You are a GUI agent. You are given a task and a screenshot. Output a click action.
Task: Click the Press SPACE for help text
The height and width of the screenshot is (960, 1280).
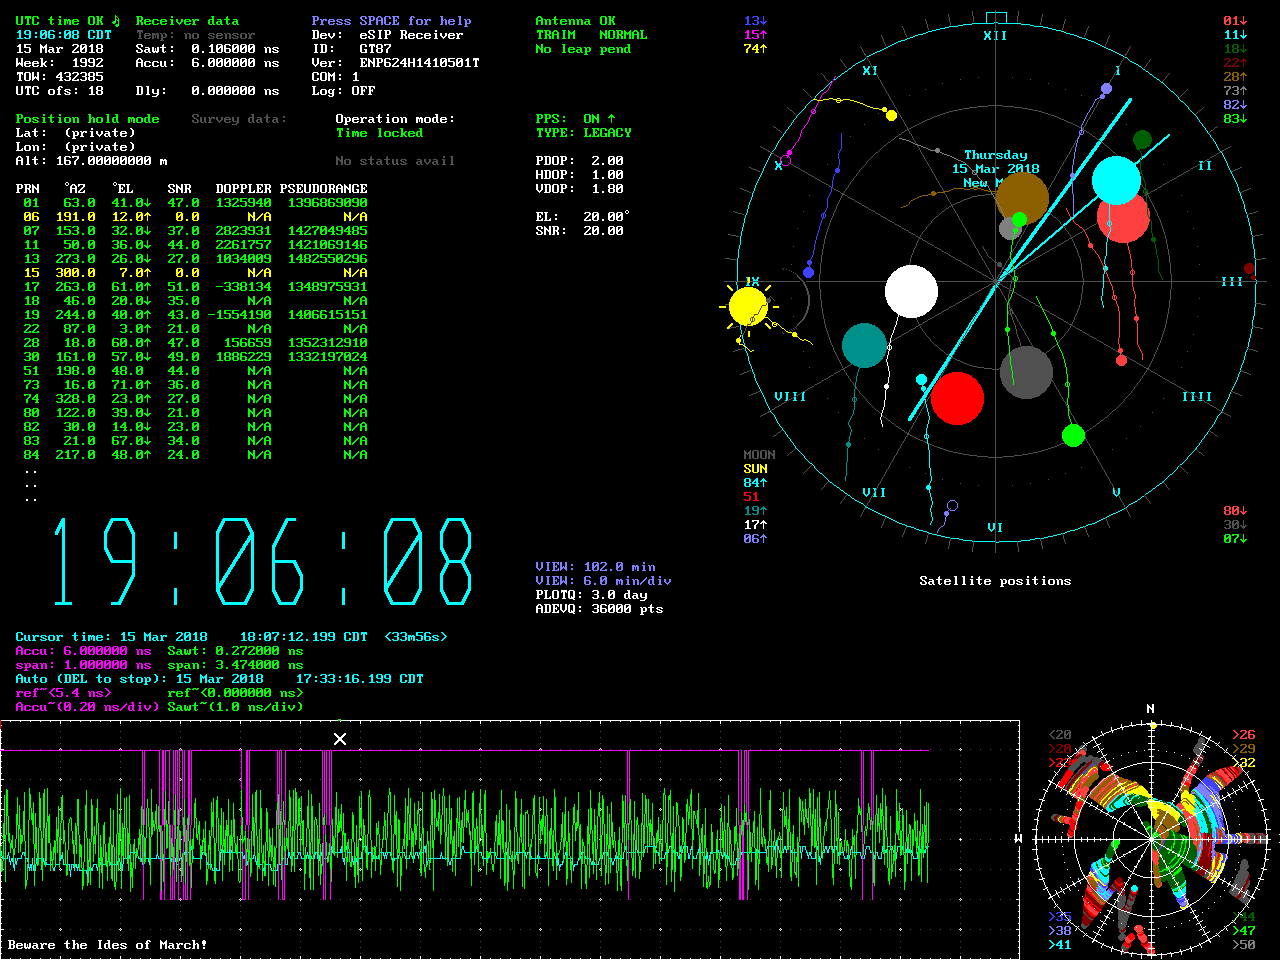(x=391, y=21)
